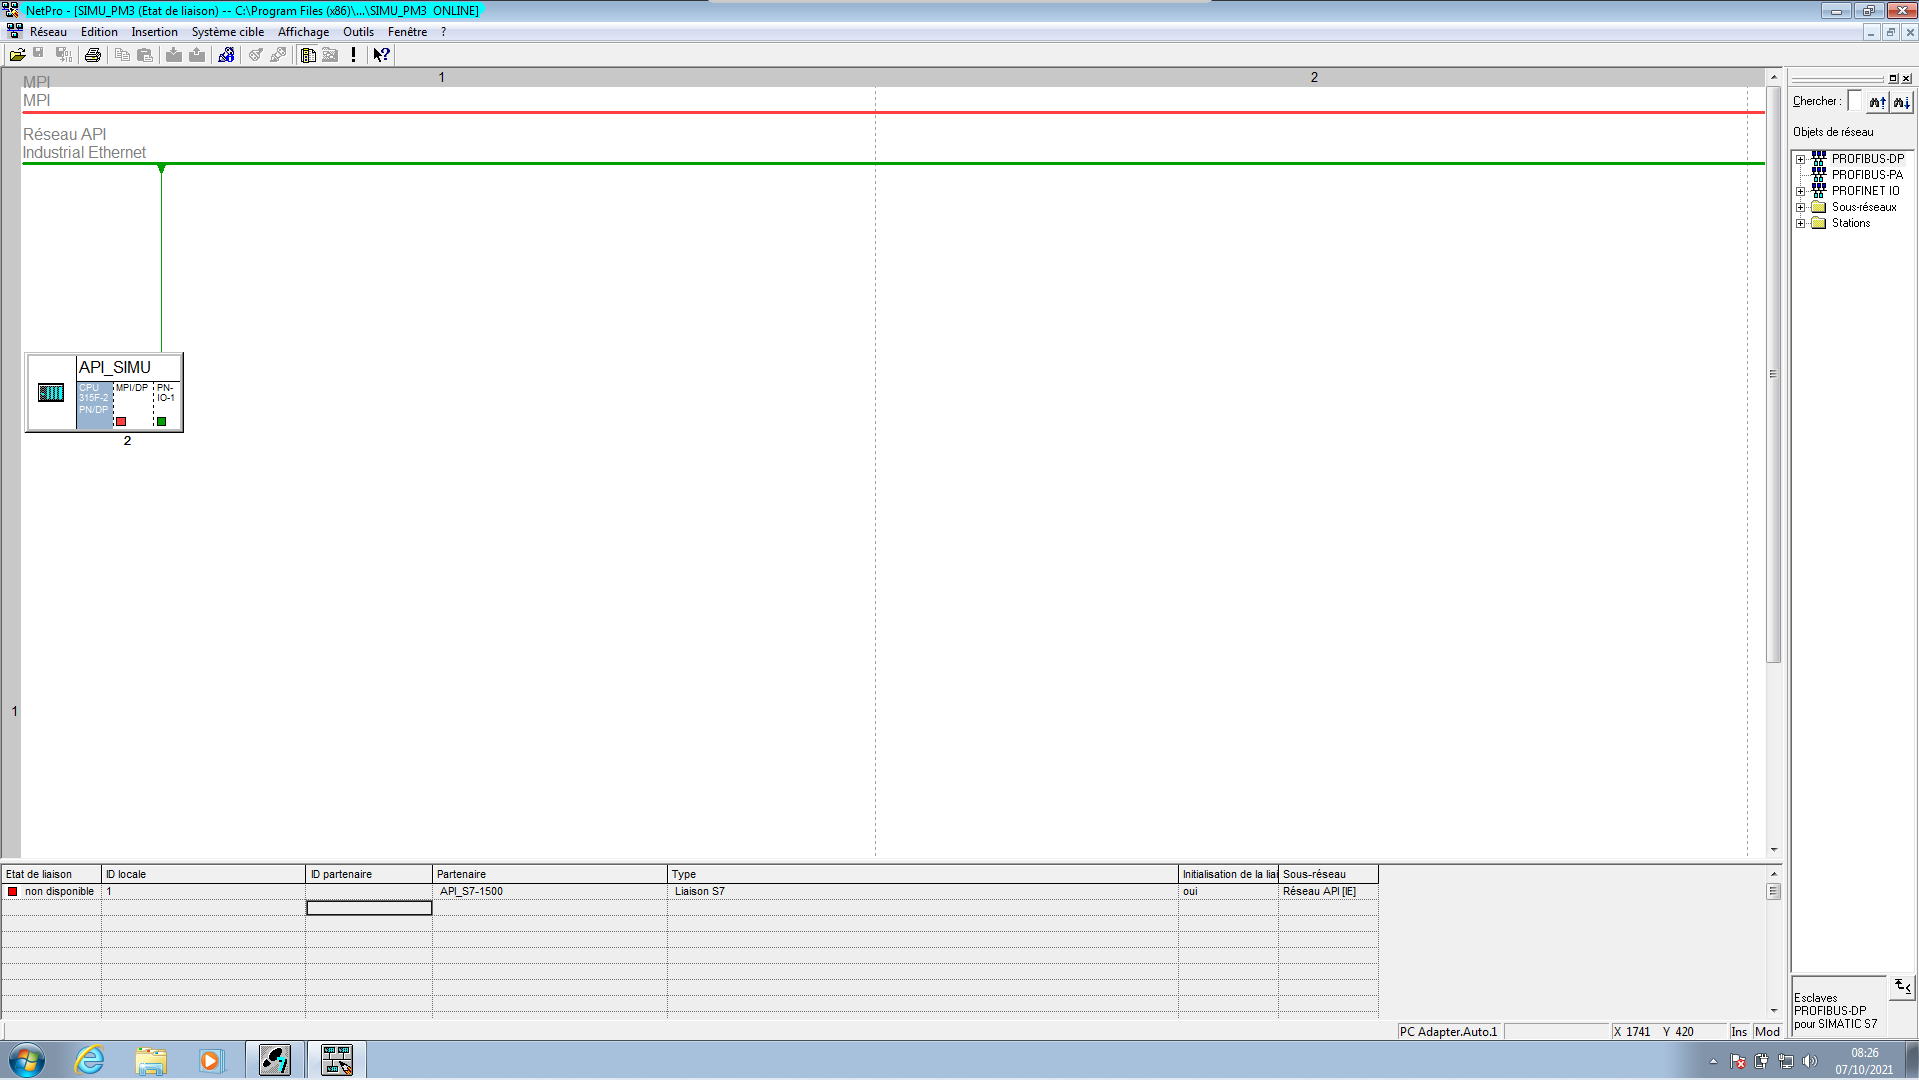Select the API_SIMU station icon
Screen dimensions: 1919x1080
[x=51, y=393]
